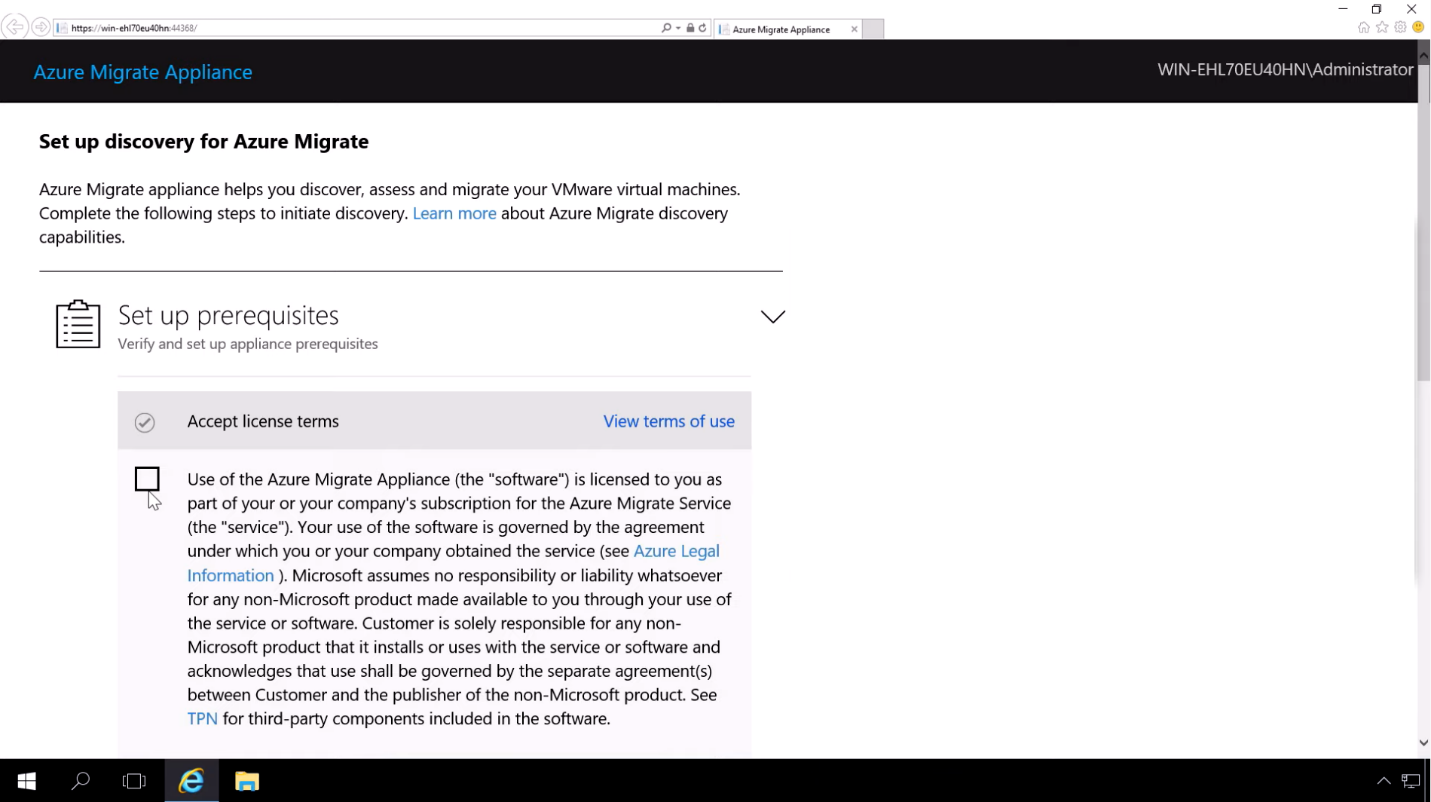1431x802 pixels.
Task: Click the search magnifier in address bar
Action: [x=667, y=28]
